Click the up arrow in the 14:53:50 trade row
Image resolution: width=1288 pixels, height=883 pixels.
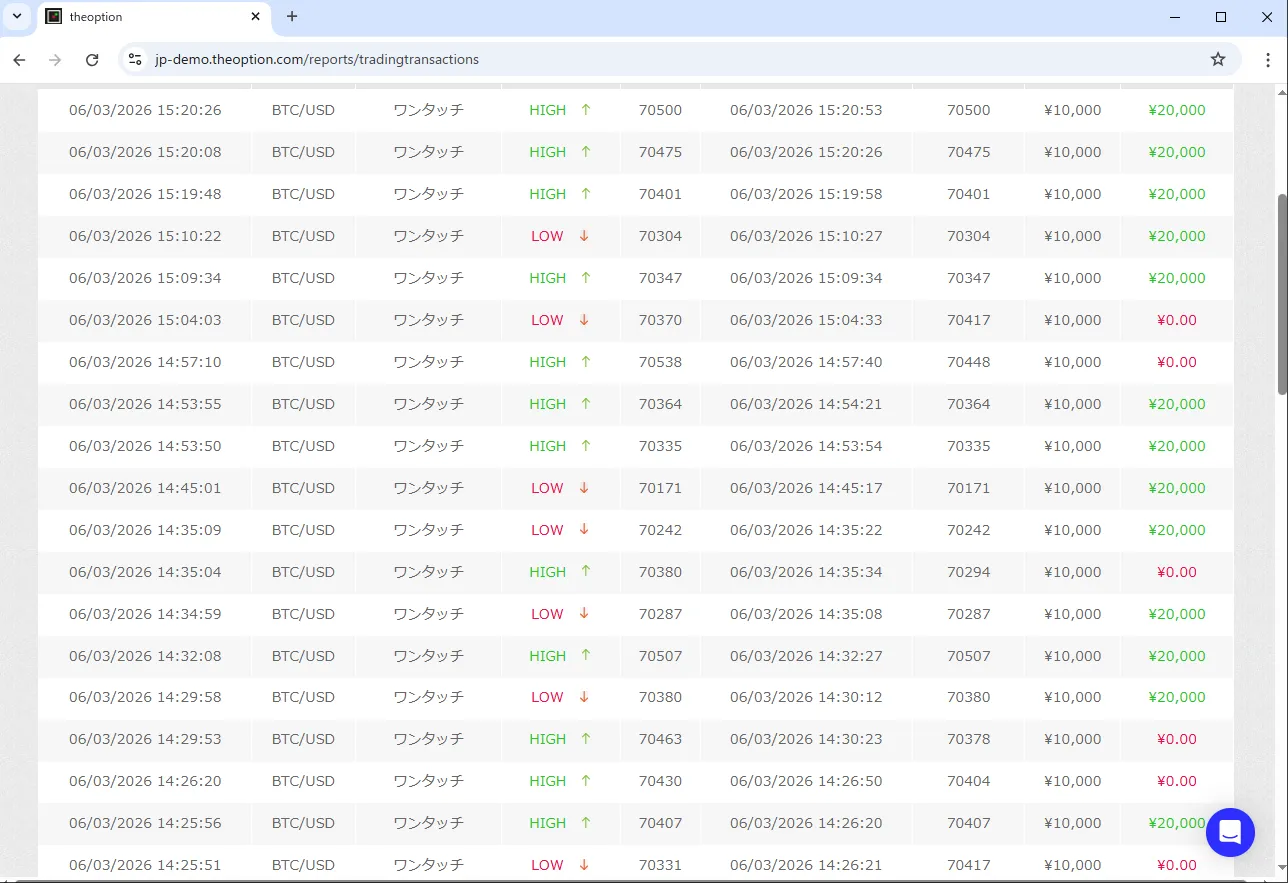coord(586,446)
